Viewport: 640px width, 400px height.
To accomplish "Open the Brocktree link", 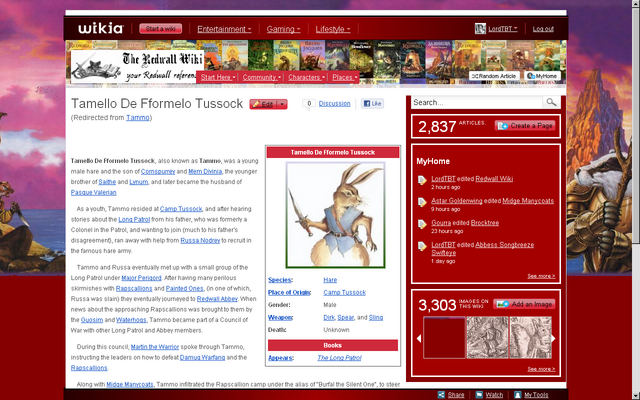I will [x=485, y=223].
